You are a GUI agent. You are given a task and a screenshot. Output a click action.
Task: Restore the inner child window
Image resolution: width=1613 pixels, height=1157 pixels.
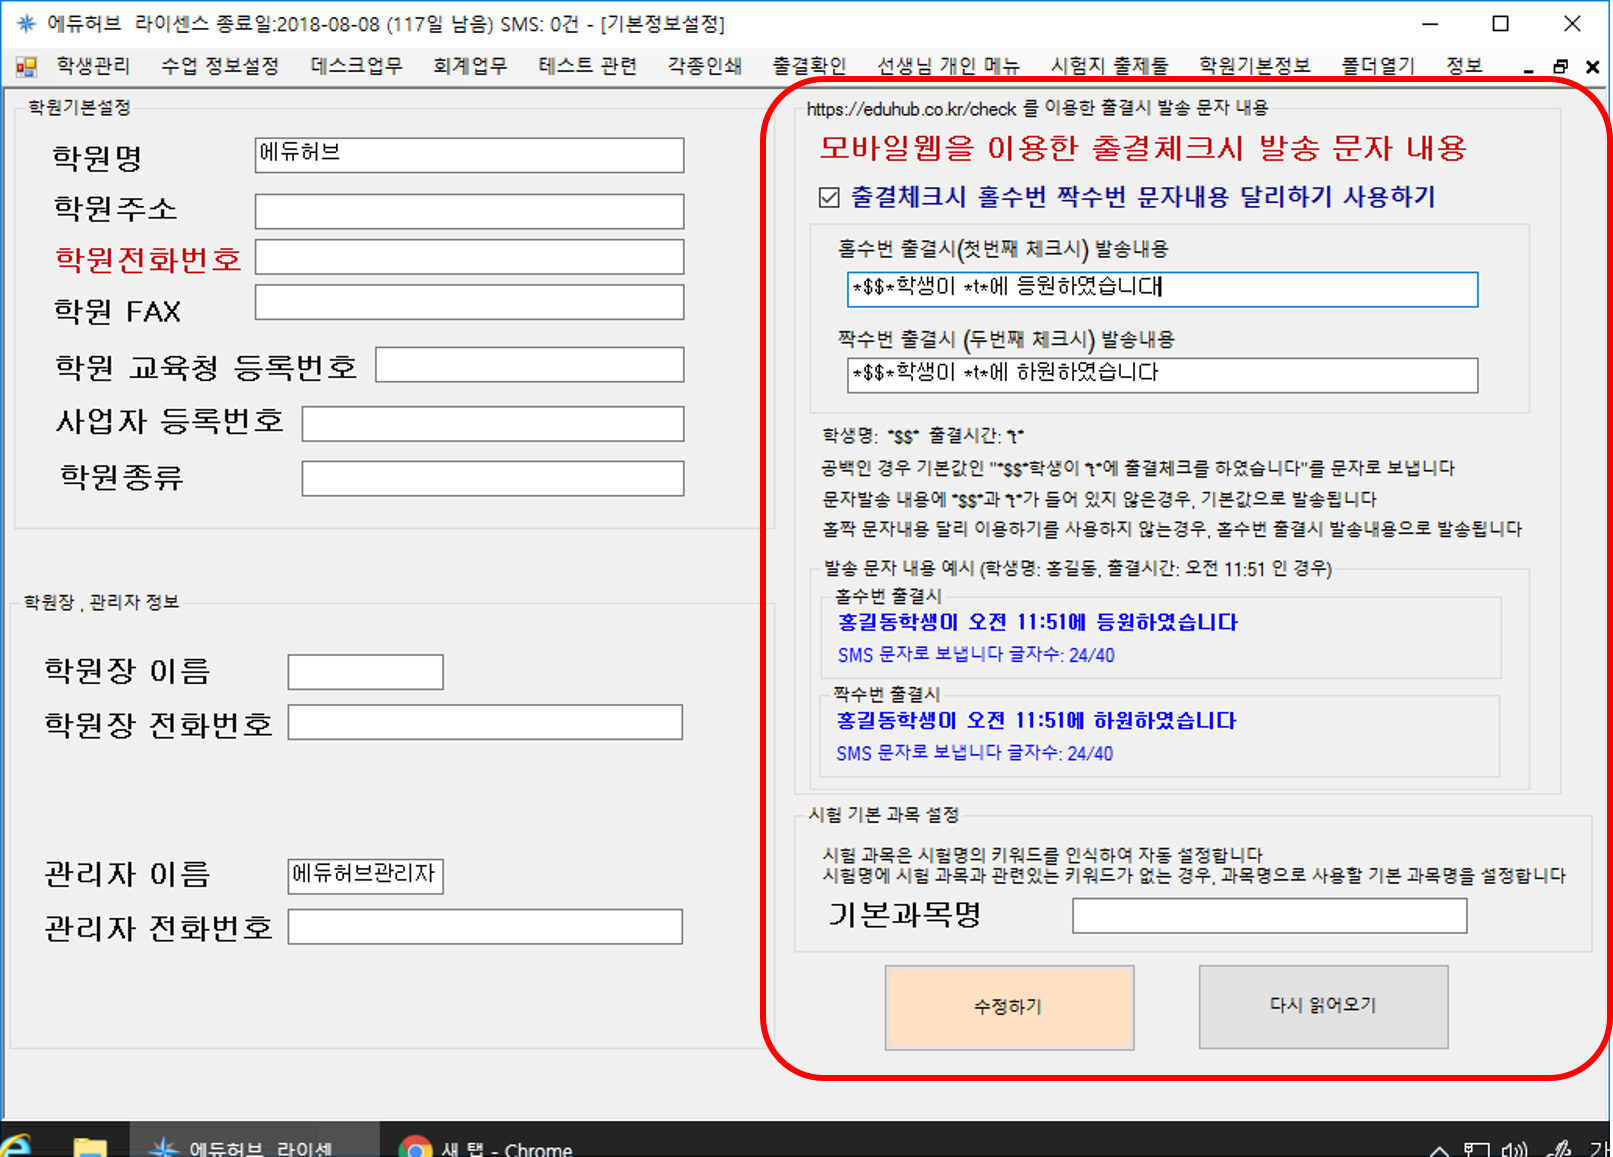(x=1560, y=67)
